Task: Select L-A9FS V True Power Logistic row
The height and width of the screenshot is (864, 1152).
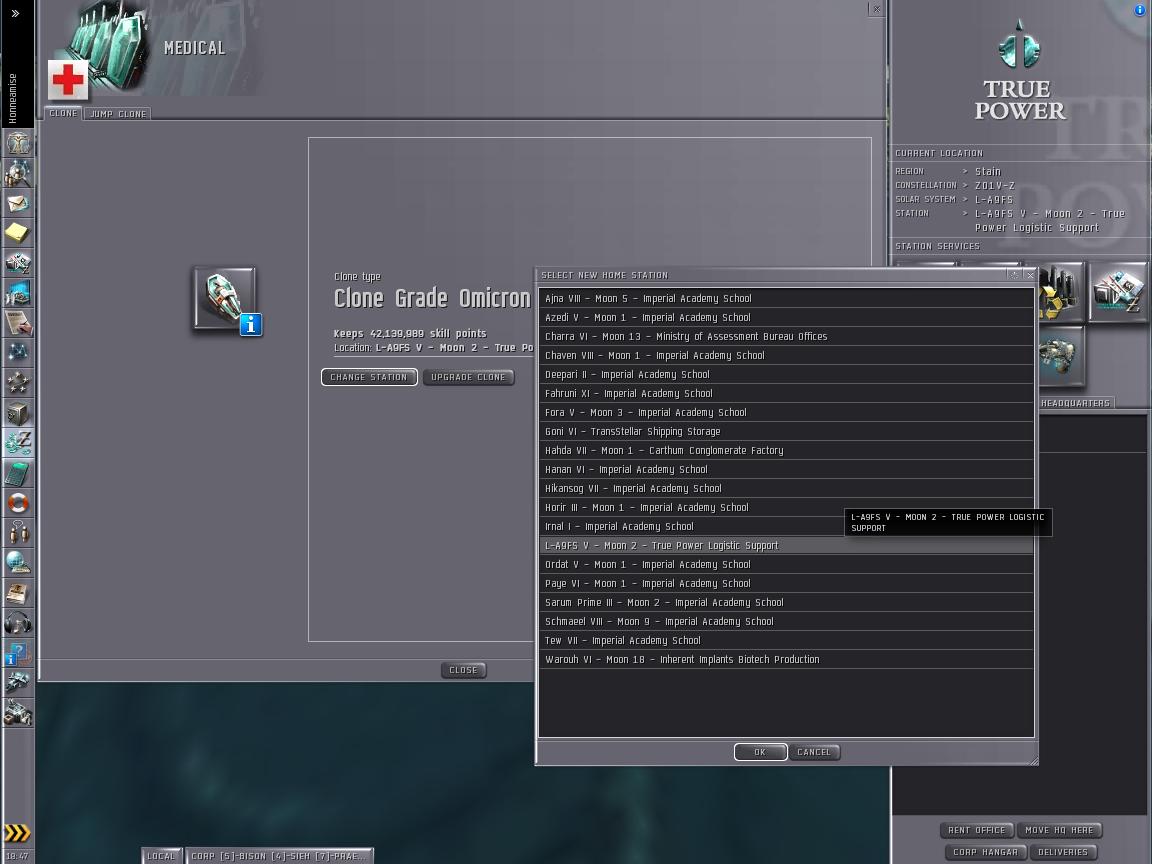Action: point(786,546)
